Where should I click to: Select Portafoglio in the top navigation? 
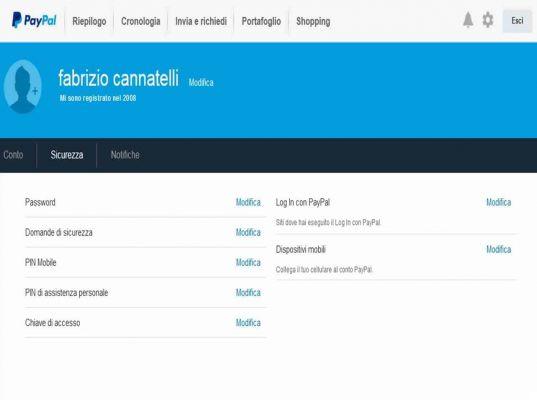pos(261,21)
